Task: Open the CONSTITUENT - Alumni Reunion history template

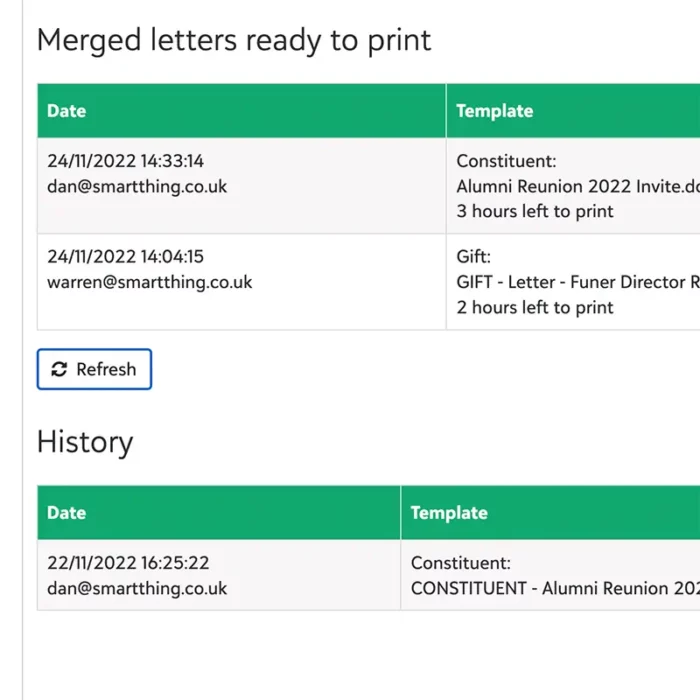Action: pos(555,588)
